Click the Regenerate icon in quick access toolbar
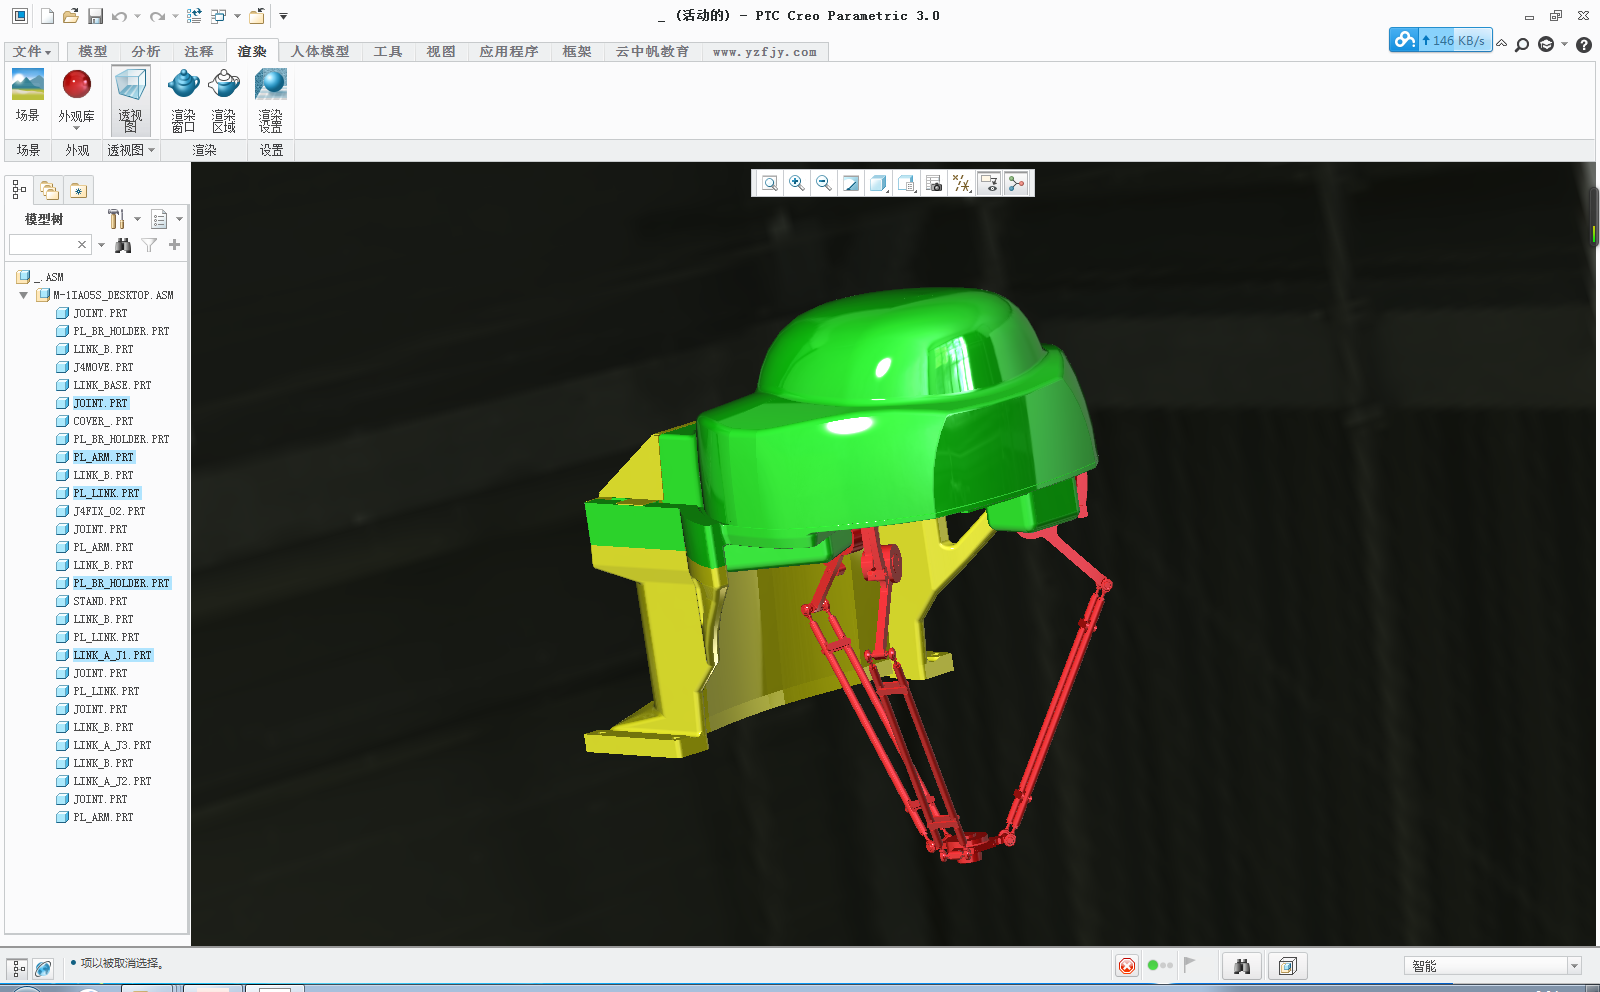The width and height of the screenshot is (1600, 992). (194, 16)
